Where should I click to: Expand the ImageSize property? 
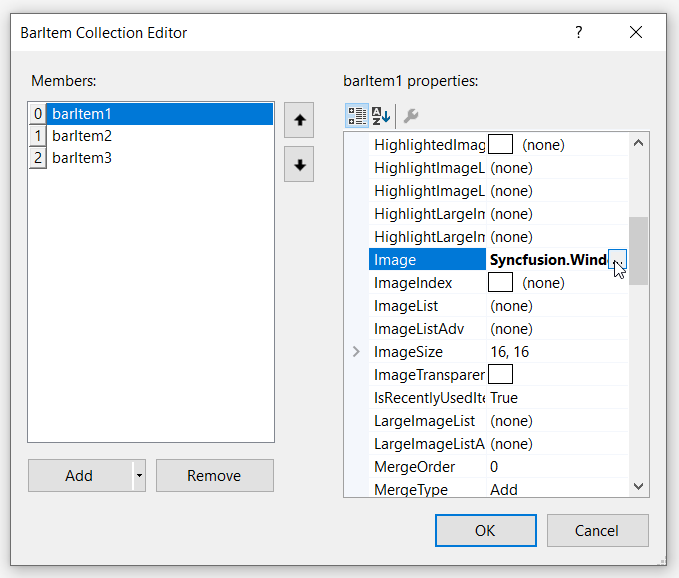tap(356, 352)
